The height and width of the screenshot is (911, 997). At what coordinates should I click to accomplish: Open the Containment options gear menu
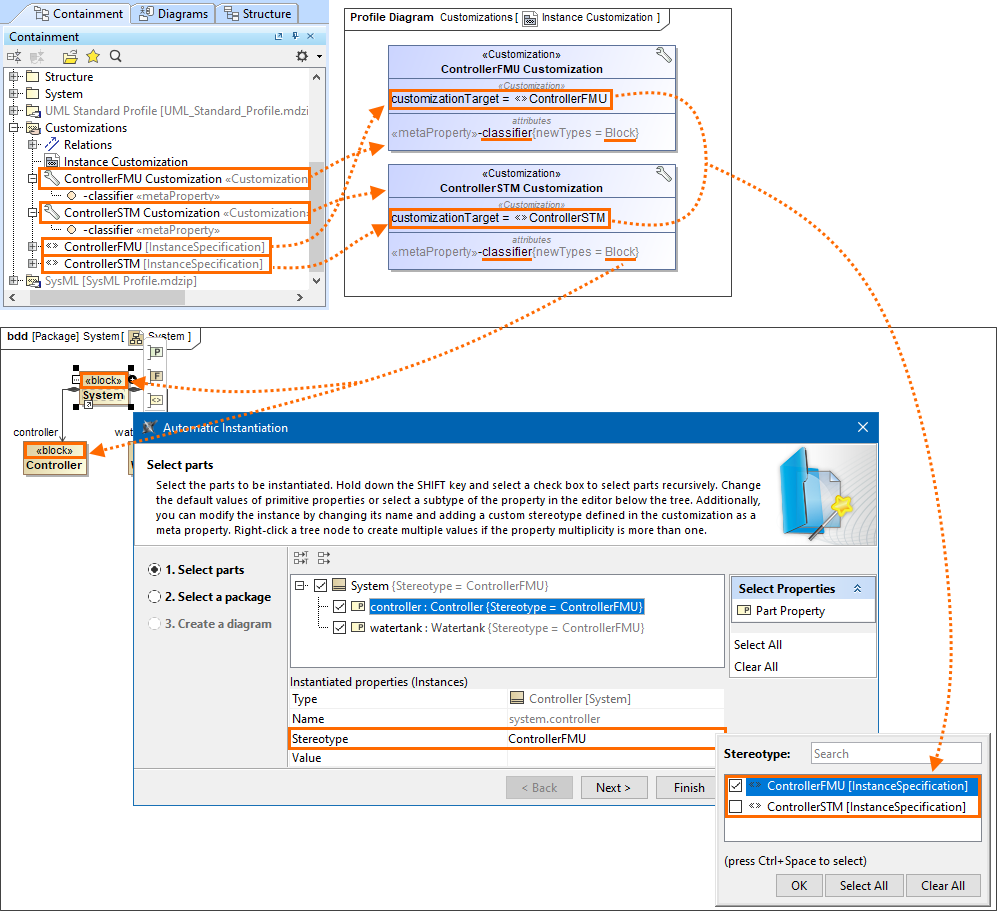click(303, 57)
